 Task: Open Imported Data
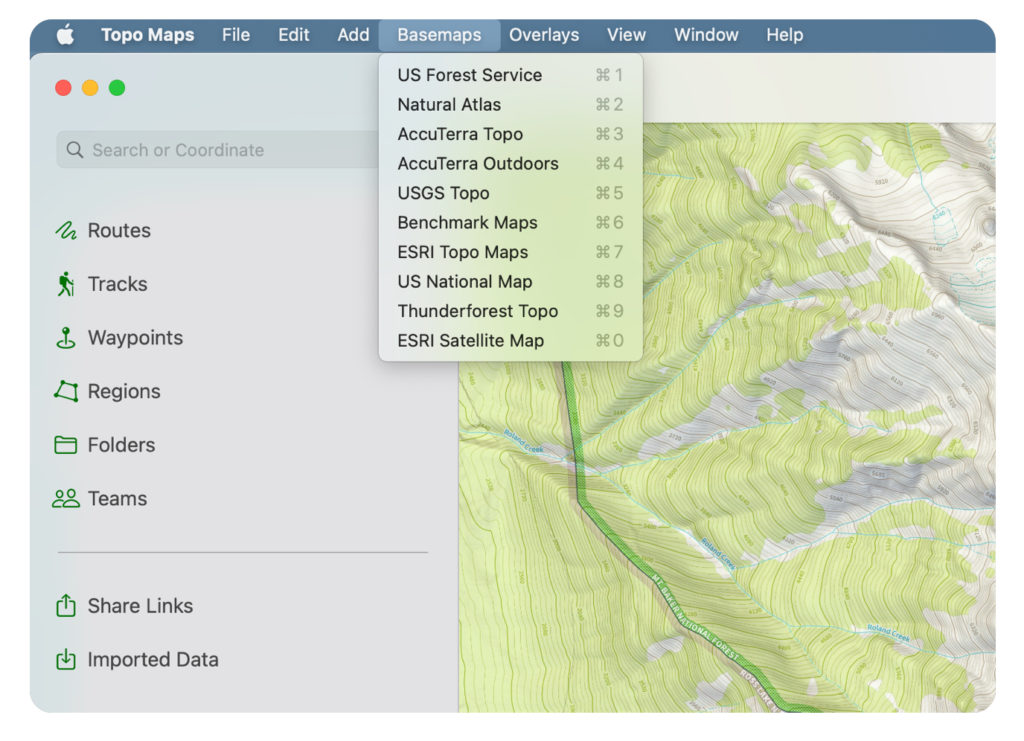pyautogui.click(x=153, y=659)
